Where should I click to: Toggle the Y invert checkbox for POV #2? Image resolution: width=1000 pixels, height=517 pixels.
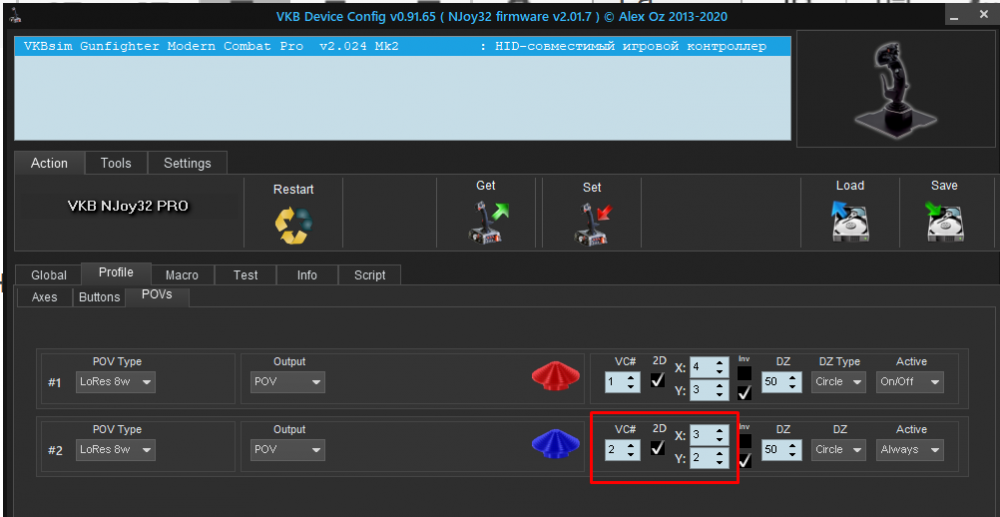(744, 460)
